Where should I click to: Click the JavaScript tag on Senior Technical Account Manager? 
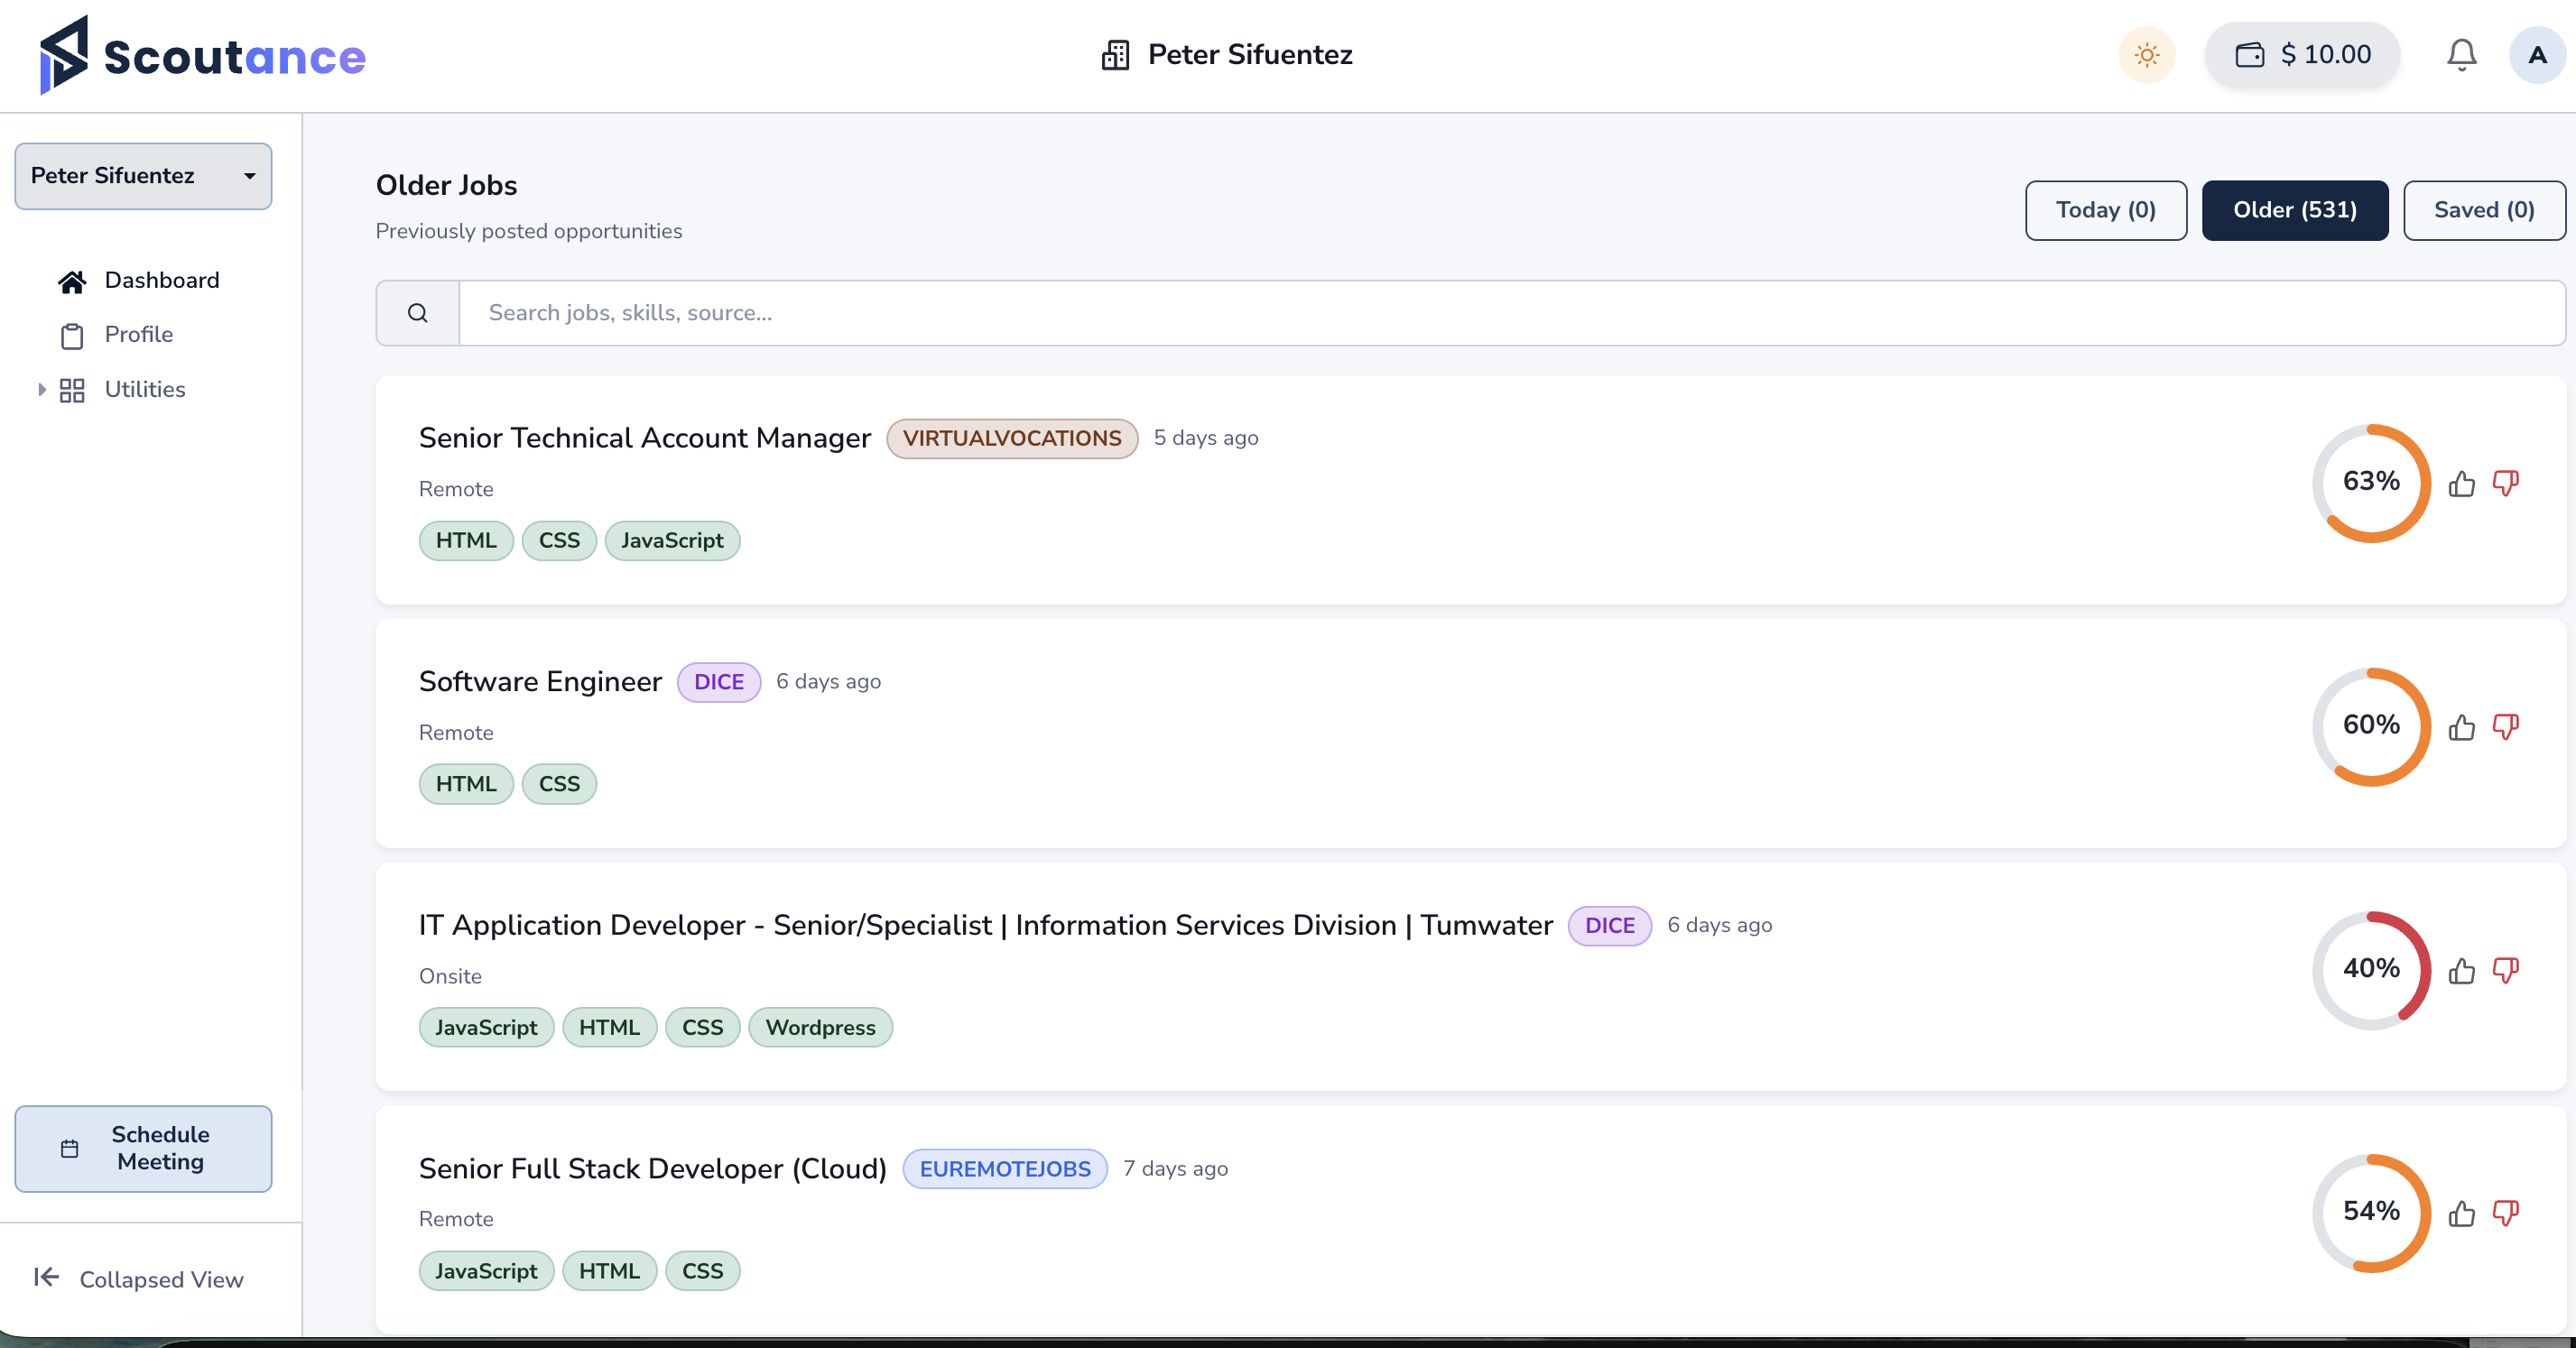pyautogui.click(x=672, y=540)
